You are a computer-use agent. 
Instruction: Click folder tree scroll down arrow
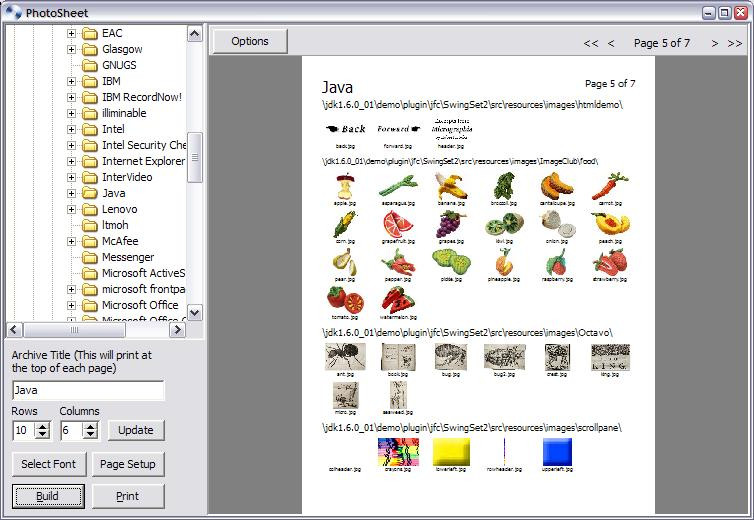[194, 313]
